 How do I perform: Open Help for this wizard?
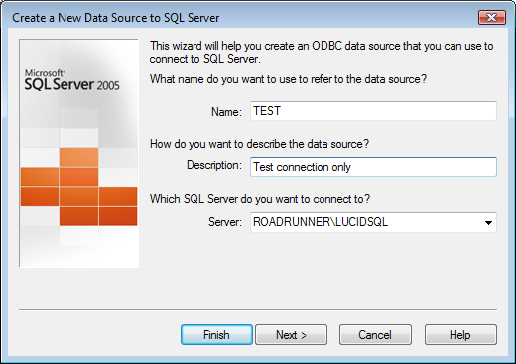461,335
